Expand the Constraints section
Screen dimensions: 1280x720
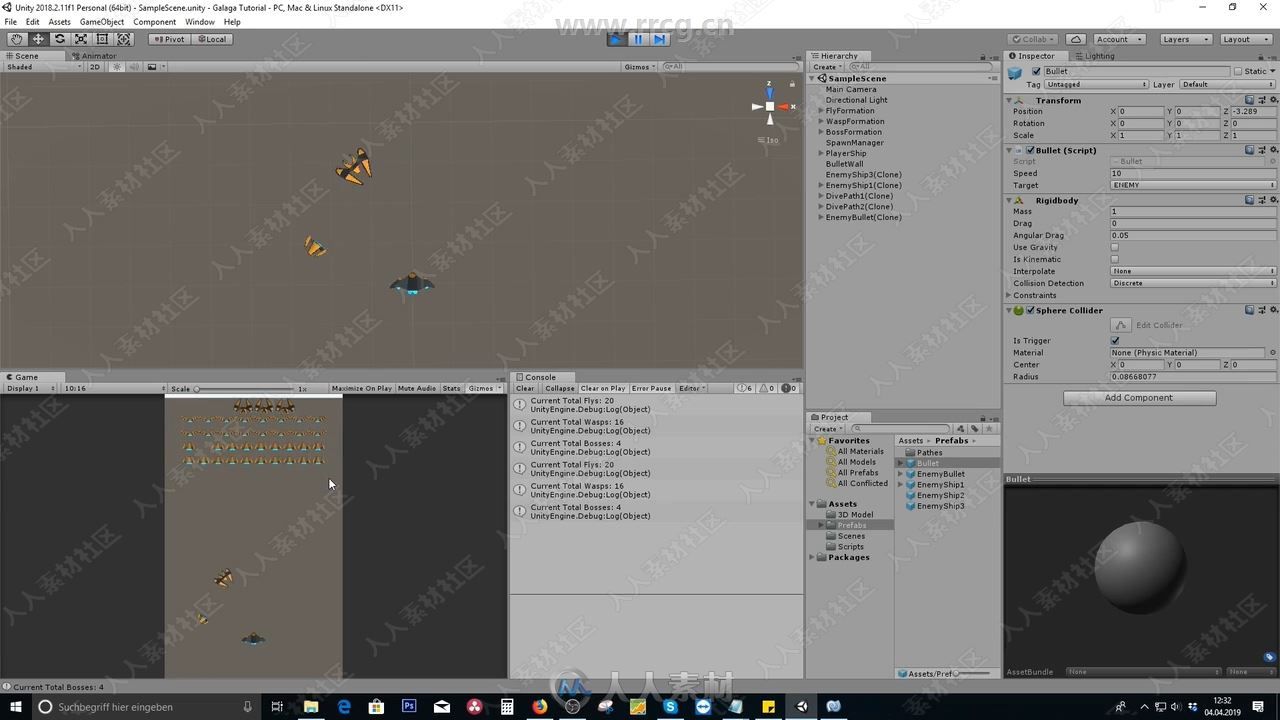click(1009, 295)
